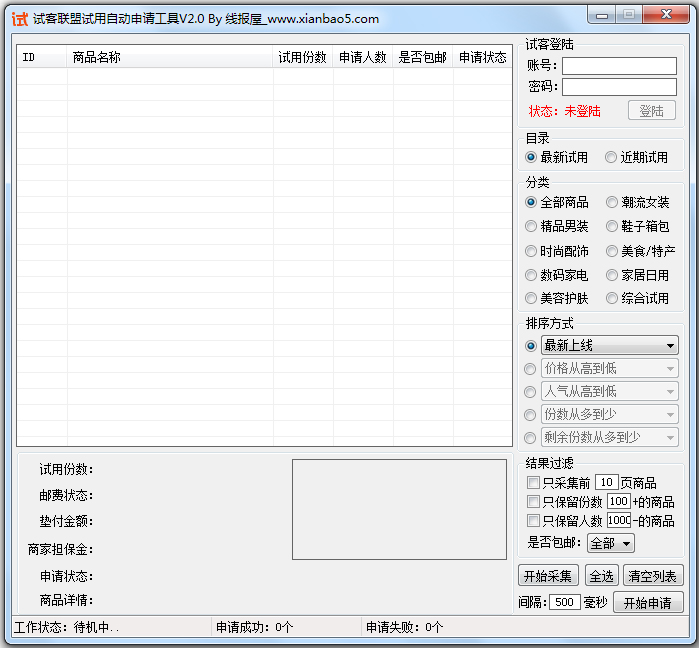Click 清空列表 to clear the list

coord(654,576)
